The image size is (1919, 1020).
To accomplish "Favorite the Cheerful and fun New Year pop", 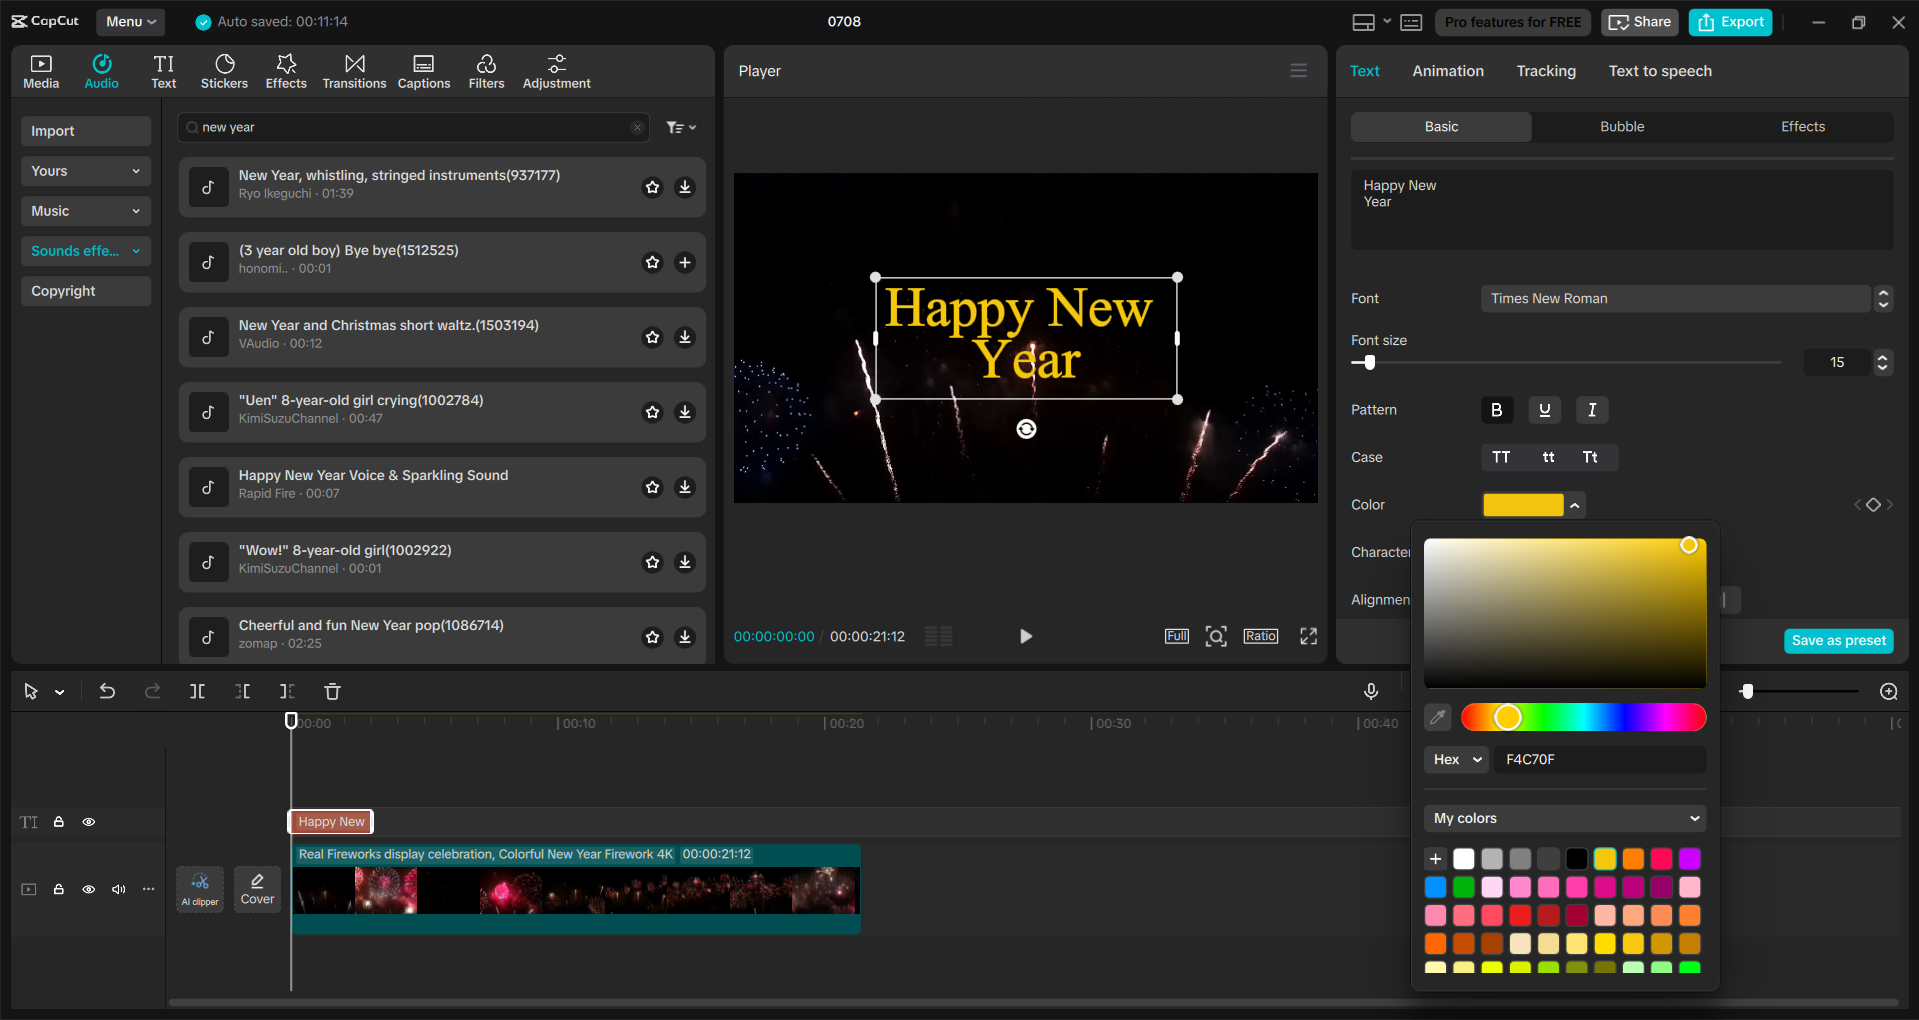I will [652, 637].
